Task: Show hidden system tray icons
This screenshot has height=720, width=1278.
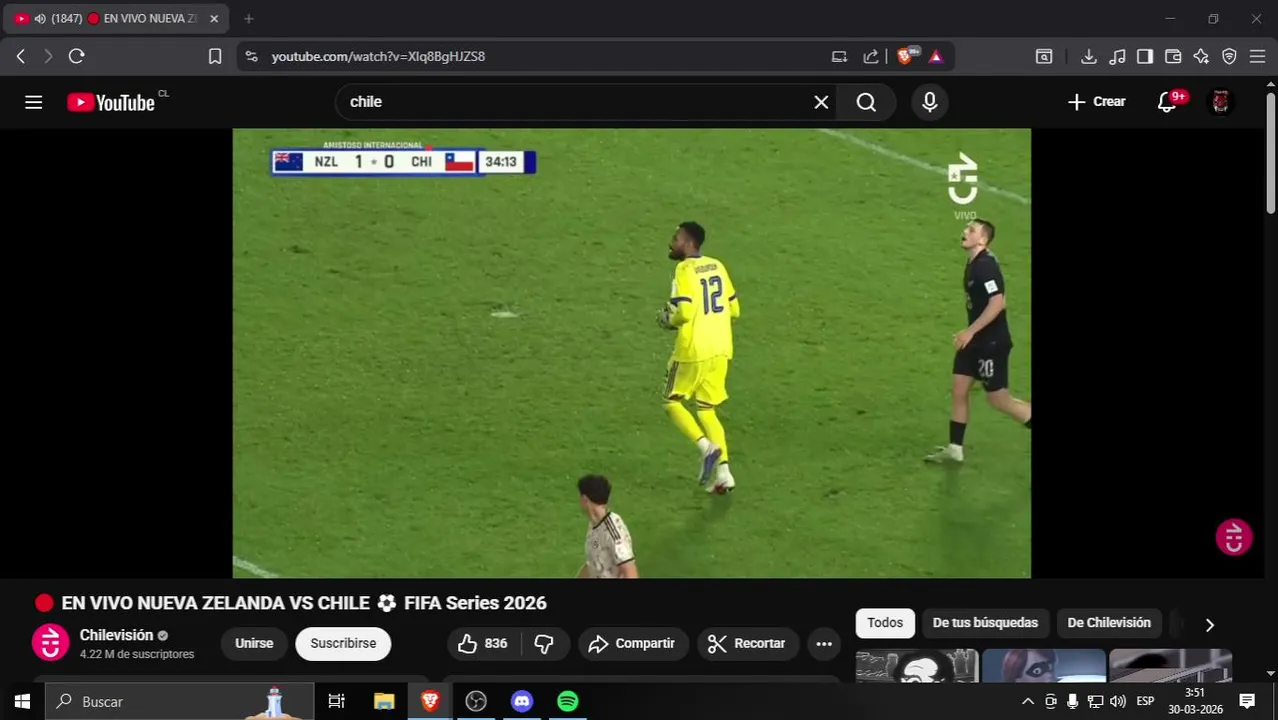Action: point(1027,701)
